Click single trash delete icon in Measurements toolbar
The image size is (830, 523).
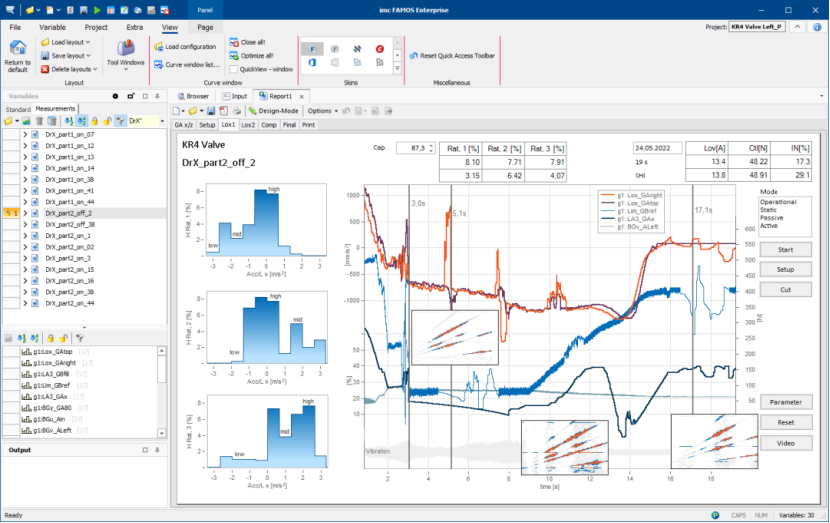39,121
